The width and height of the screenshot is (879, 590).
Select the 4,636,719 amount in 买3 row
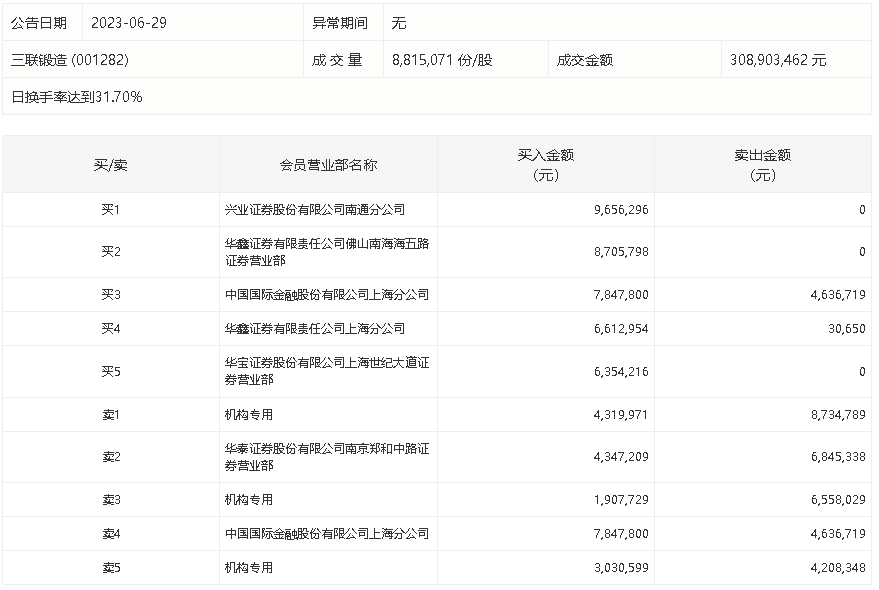[838, 294]
